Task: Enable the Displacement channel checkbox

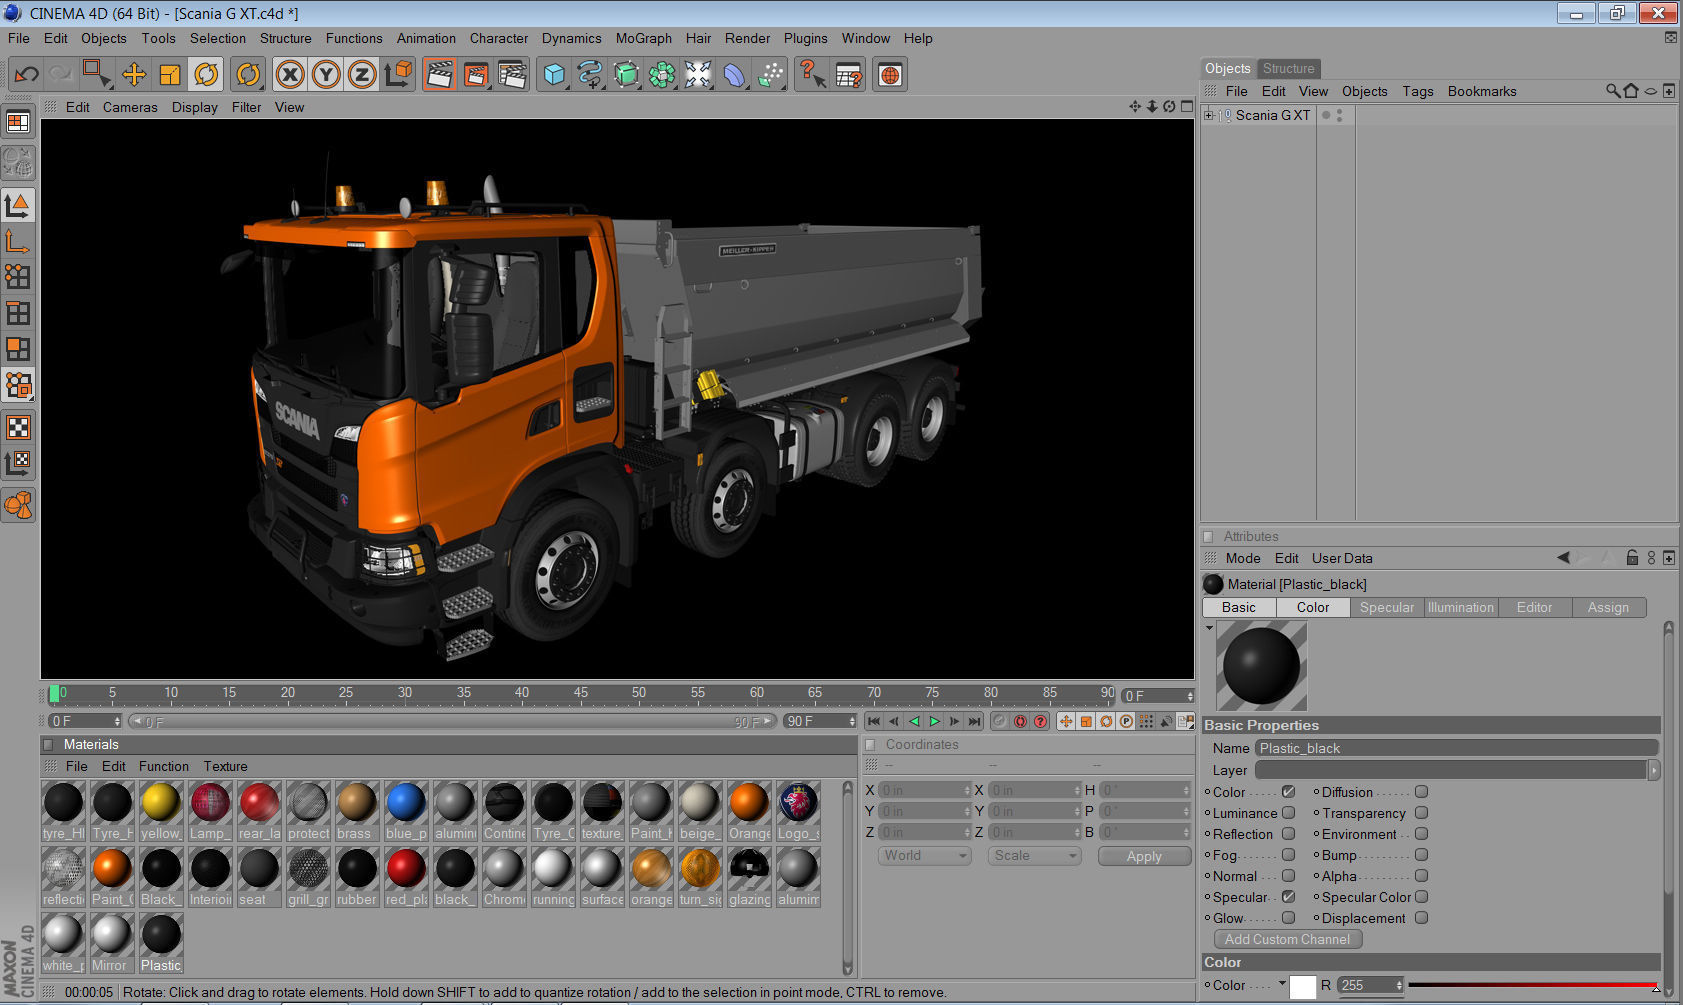Action: (x=1421, y=918)
